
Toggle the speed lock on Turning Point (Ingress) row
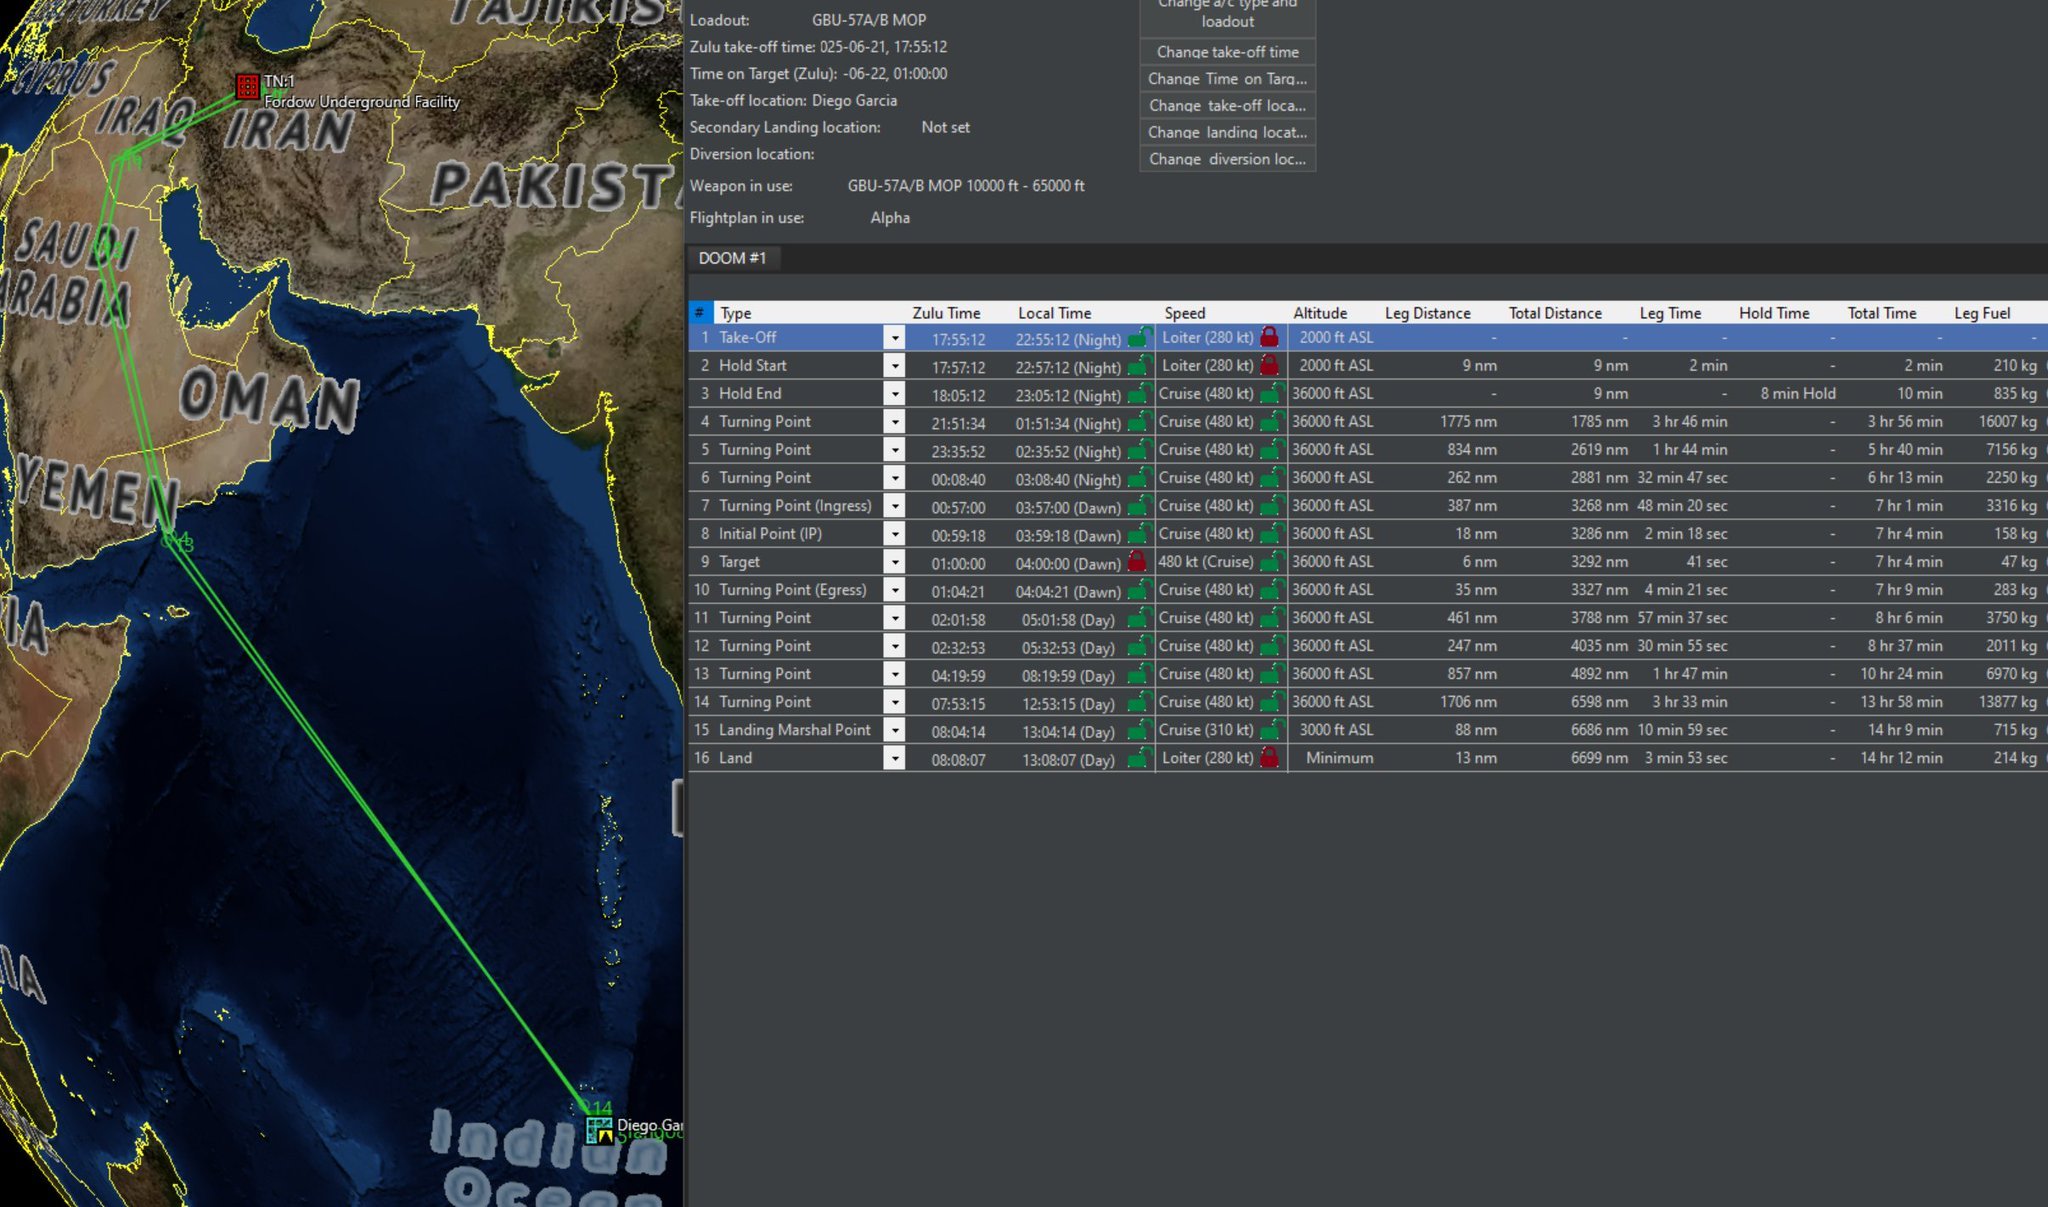tap(1270, 505)
